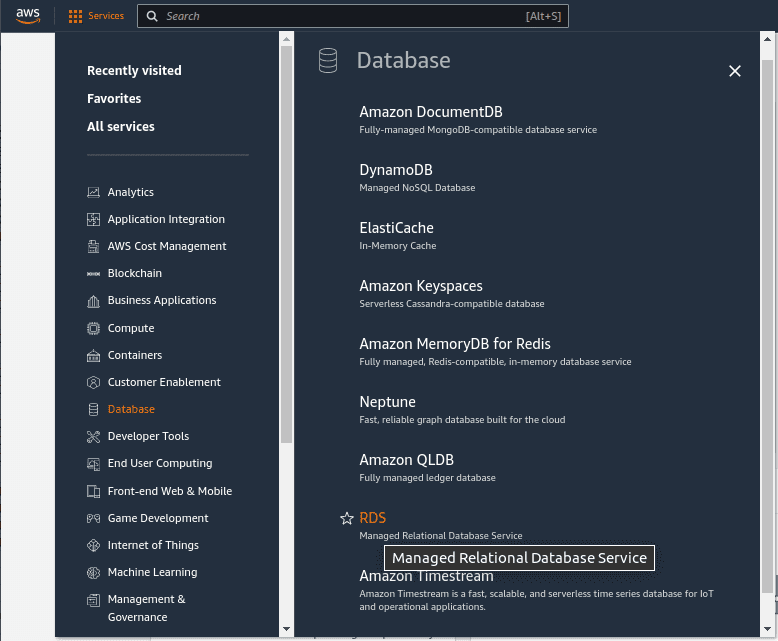The width and height of the screenshot is (778, 641).
Task: Click the search magnifier icon
Action: pos(152,16)
